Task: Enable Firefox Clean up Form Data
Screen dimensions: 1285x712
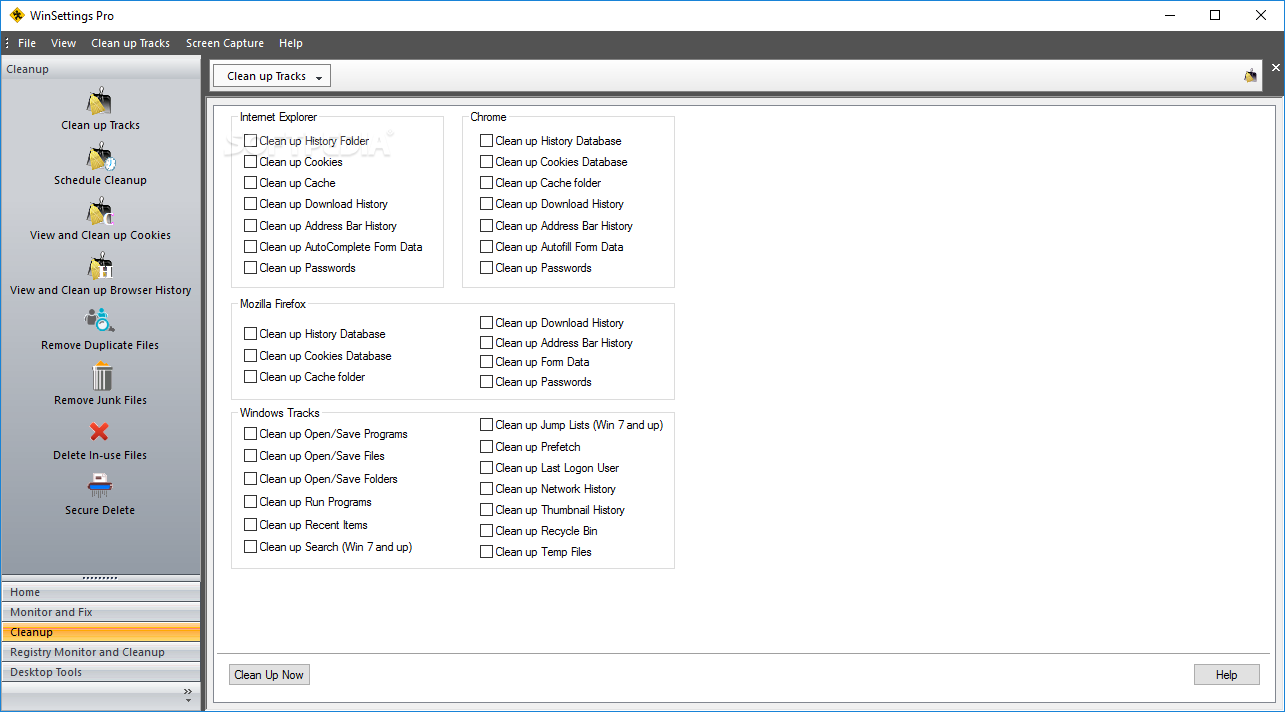Action: pos(486,362)
